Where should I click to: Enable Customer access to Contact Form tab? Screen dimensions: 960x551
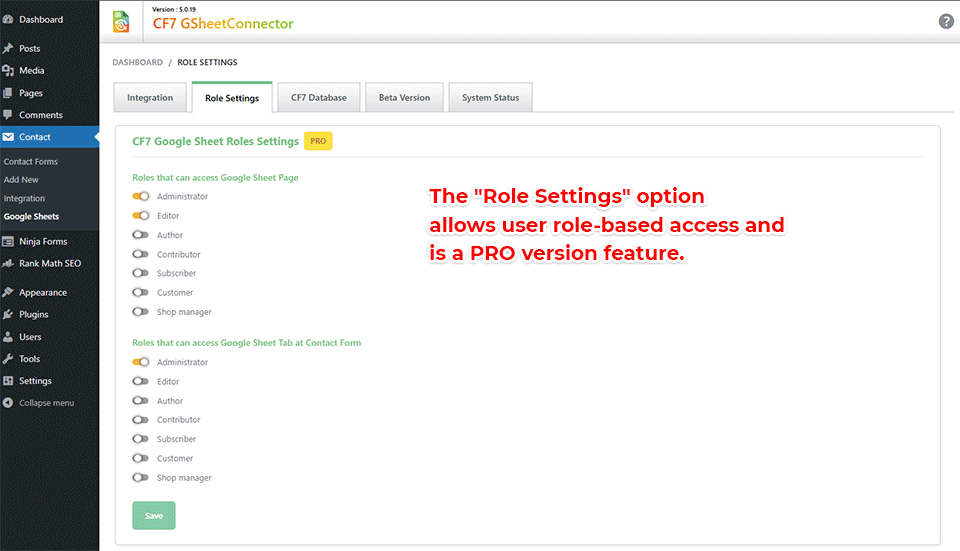tap(141, 458)
